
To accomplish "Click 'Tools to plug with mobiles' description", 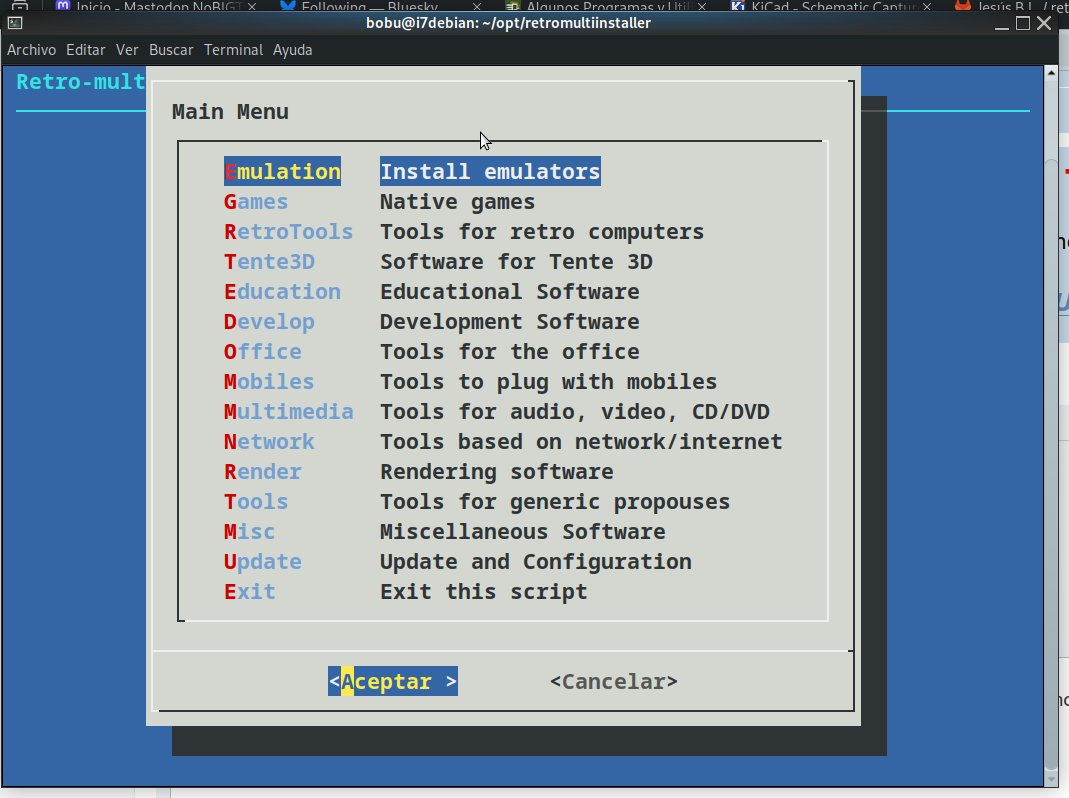I will (x=549, y=382).
